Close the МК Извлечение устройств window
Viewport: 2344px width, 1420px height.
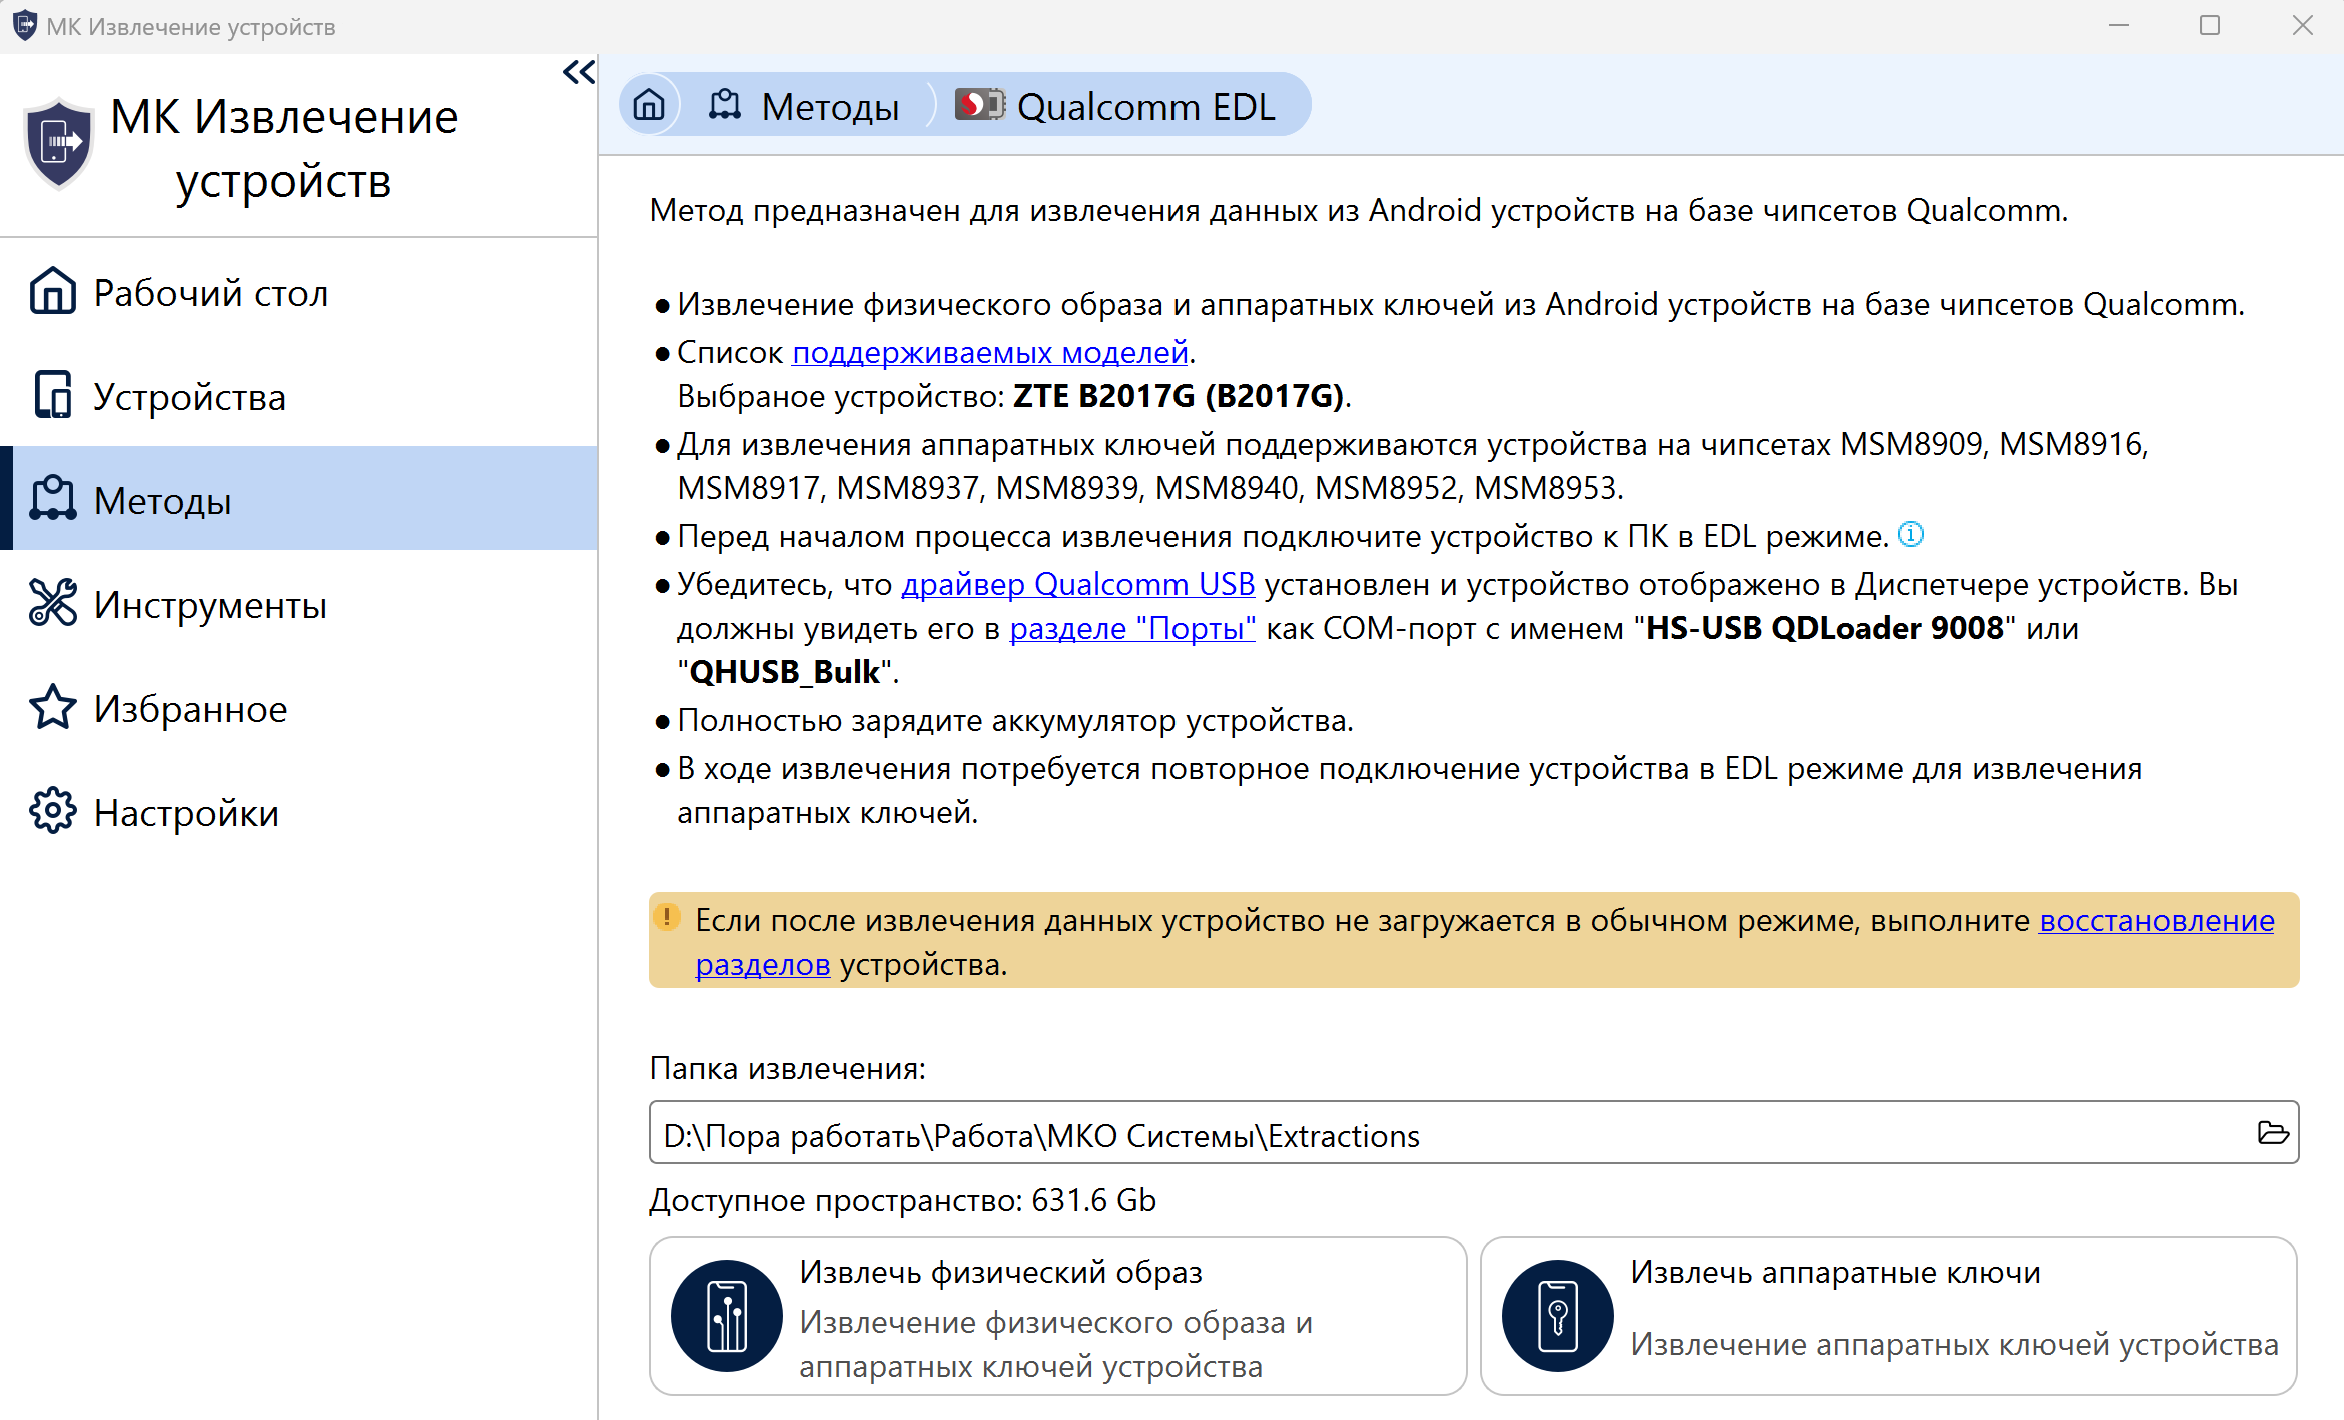(2303, 25)
